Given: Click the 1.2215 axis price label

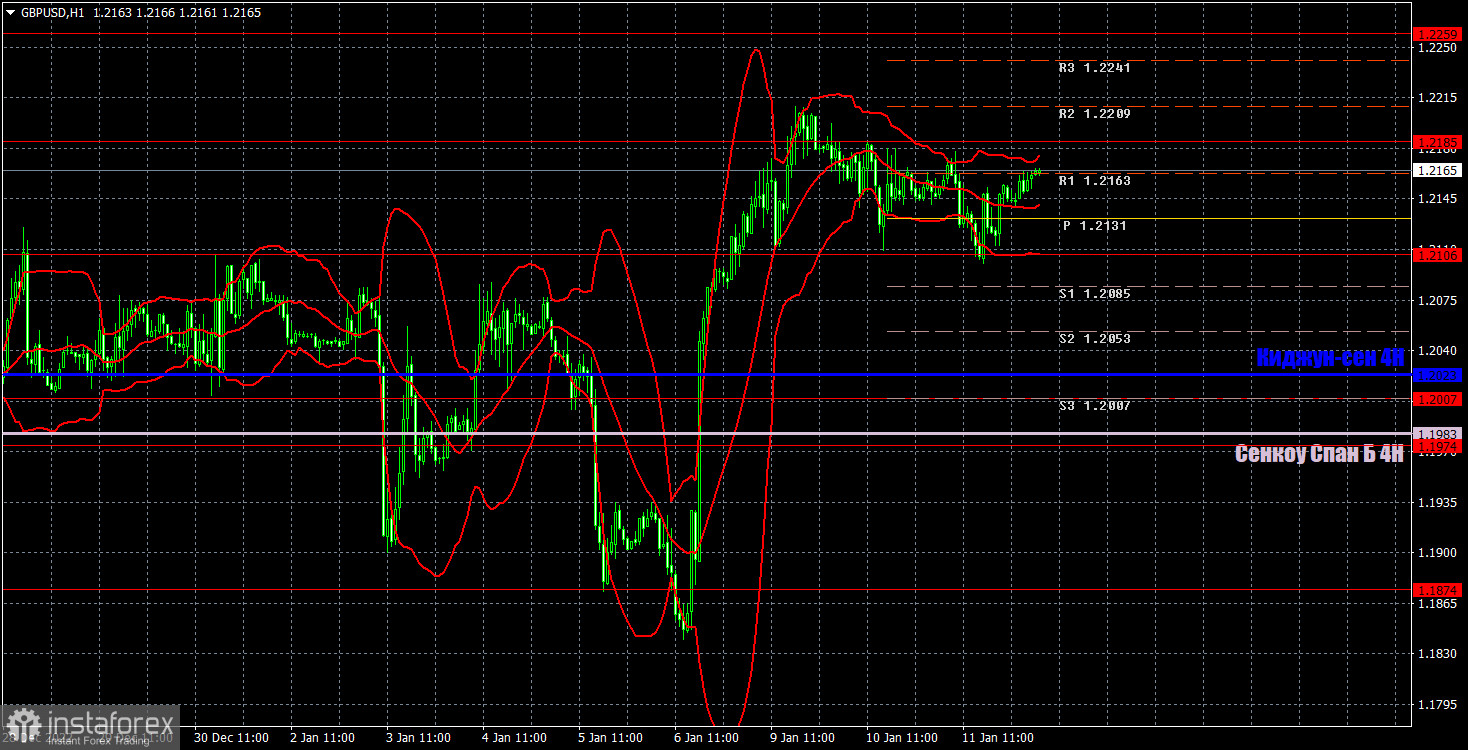Looking at the screenshot, I should pyautogui.click(x=1439, y=98).
